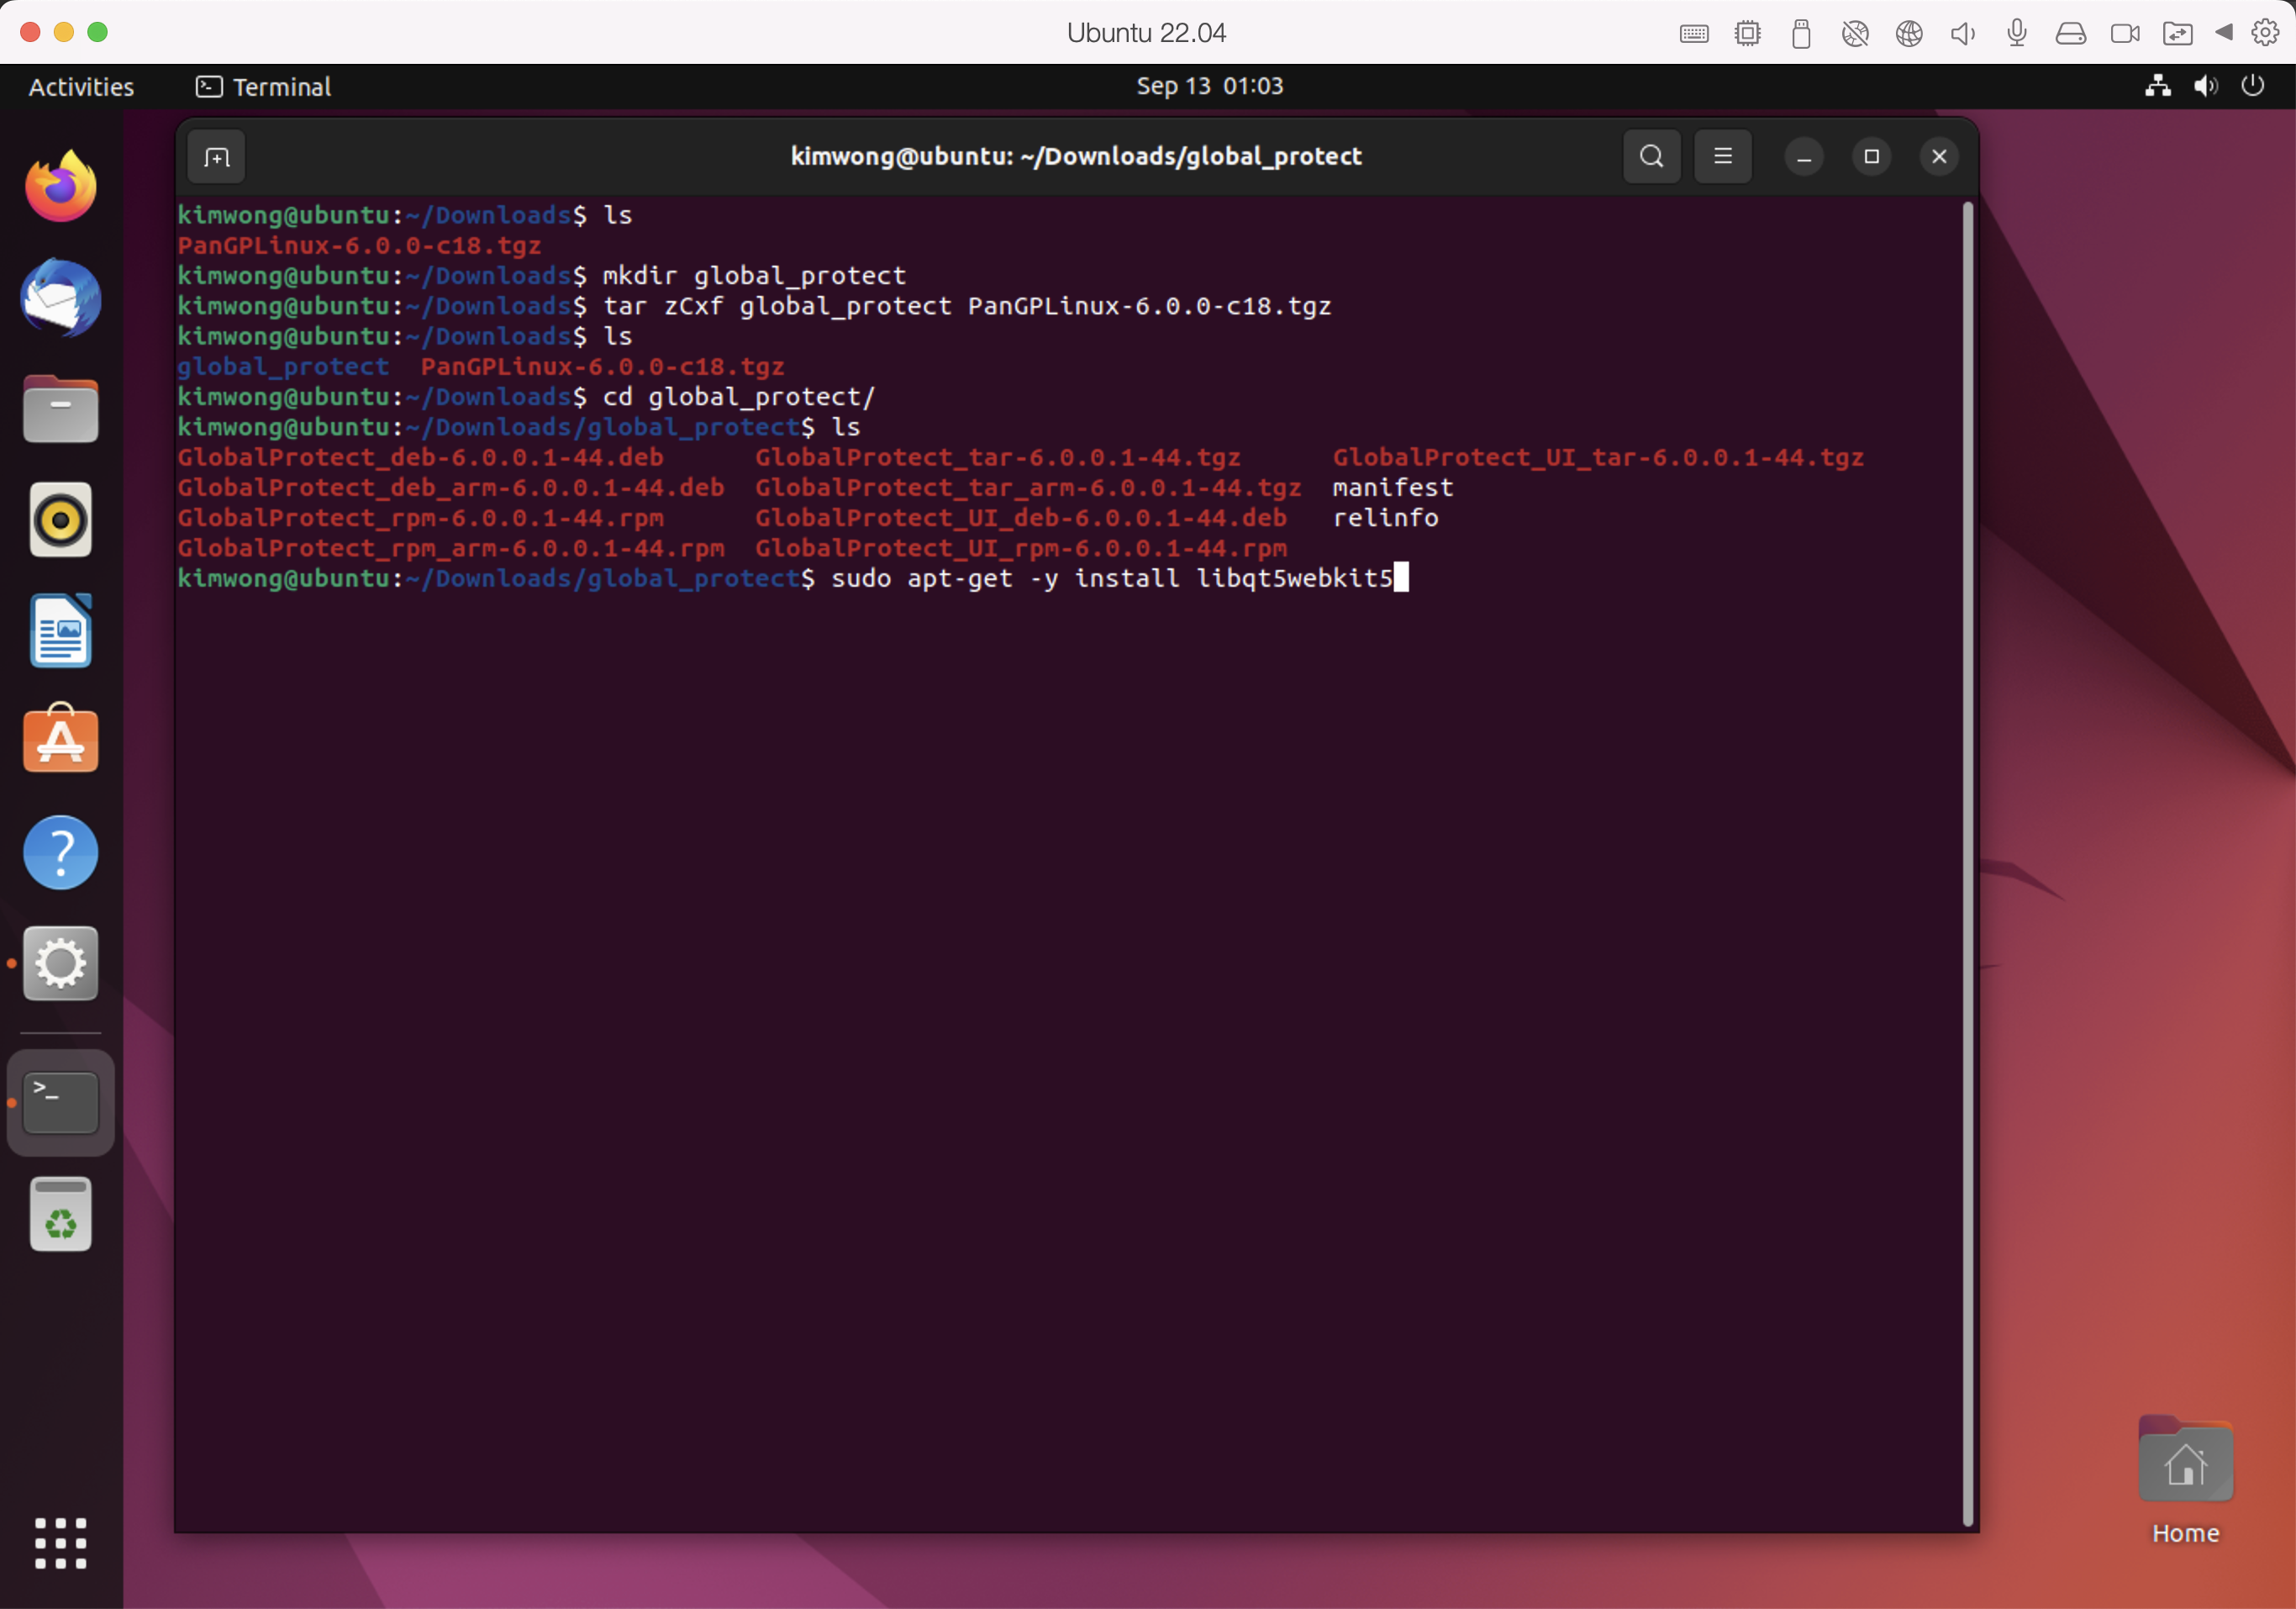Viewport: 2296px width, 1609px height.
Task: Maximize the terminal window
Action: [x=1871, y=157]
